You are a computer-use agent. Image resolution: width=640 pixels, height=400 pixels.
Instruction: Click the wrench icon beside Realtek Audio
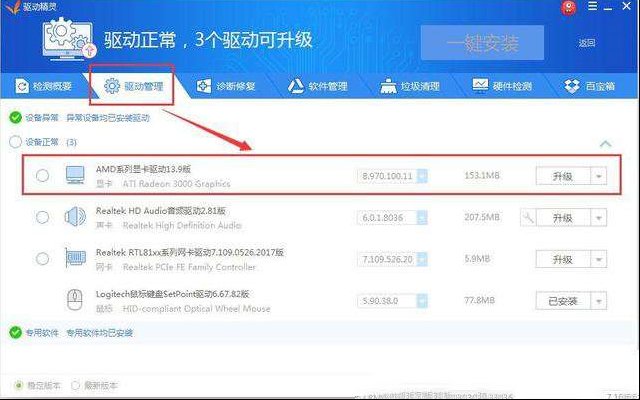click(528, 218)
